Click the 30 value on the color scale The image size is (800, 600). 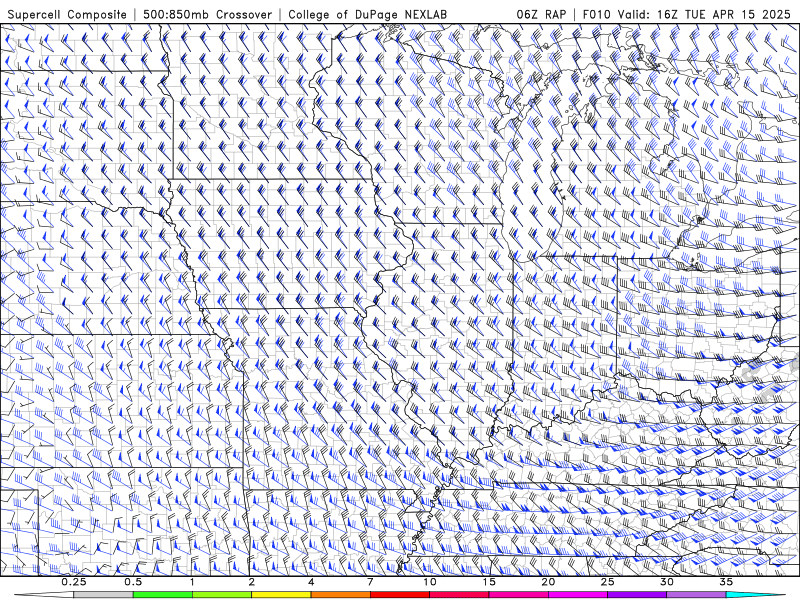(666, 582)
